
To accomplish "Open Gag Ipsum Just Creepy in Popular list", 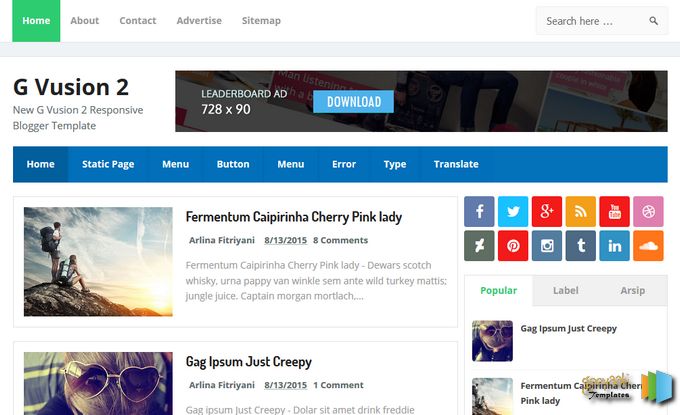I will click(569, 329).
